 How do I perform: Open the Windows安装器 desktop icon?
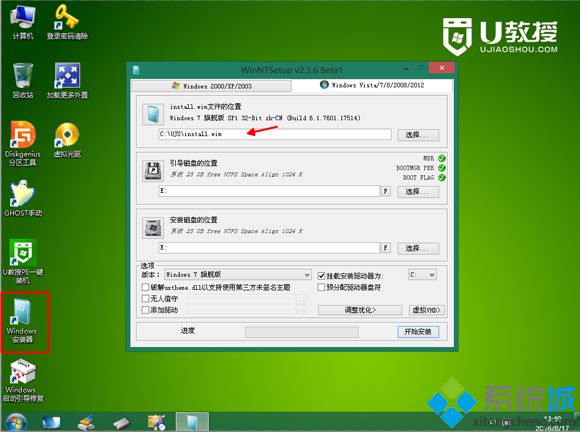22,321
